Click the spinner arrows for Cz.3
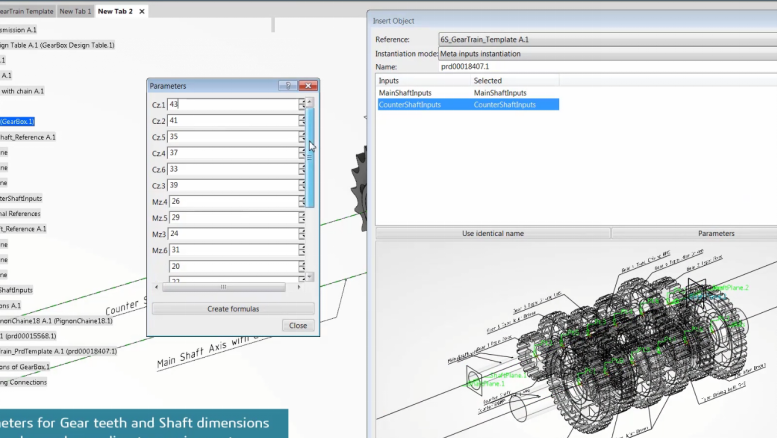The height and width of the screenshot is (438, 778). point(302,185)
